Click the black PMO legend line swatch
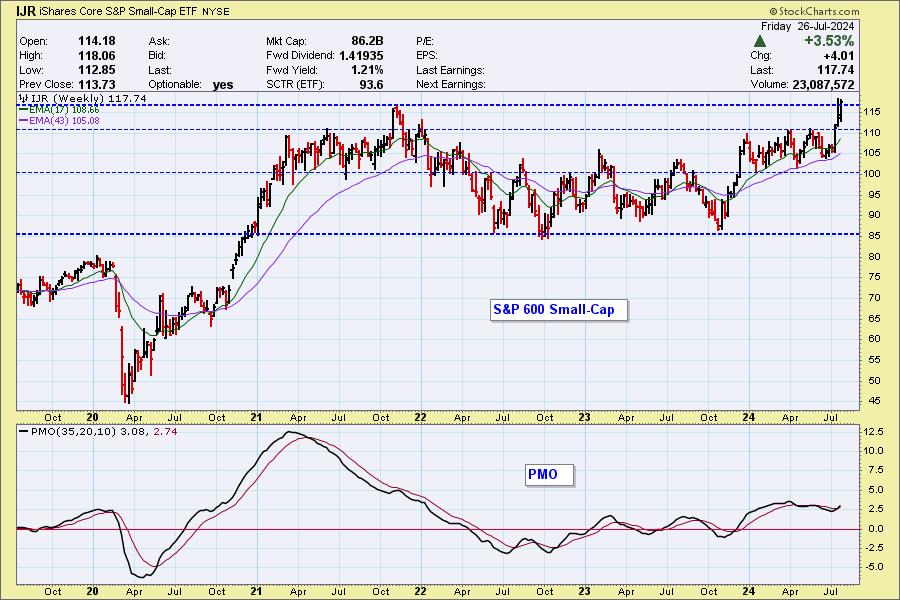 pos(24,431)
